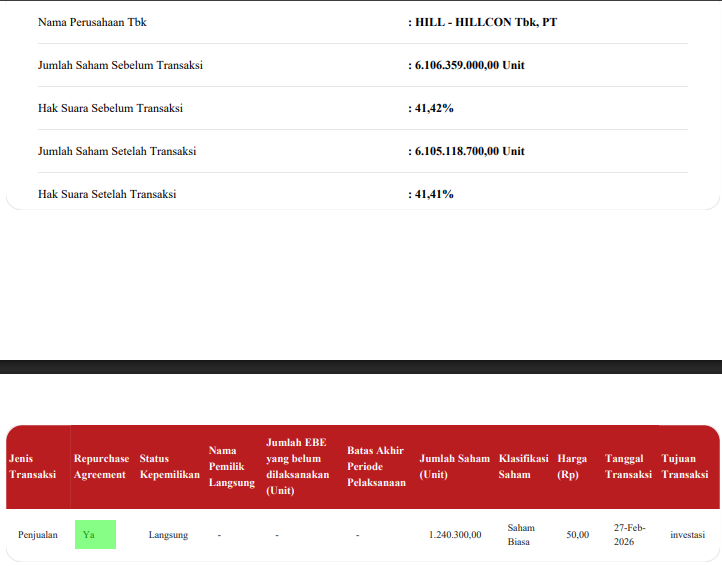Click 'Jumlah EBE yang belum dilaksanakan' header
Image resolution: width=722 pixels, height=566 pixels.
[297, 467]
